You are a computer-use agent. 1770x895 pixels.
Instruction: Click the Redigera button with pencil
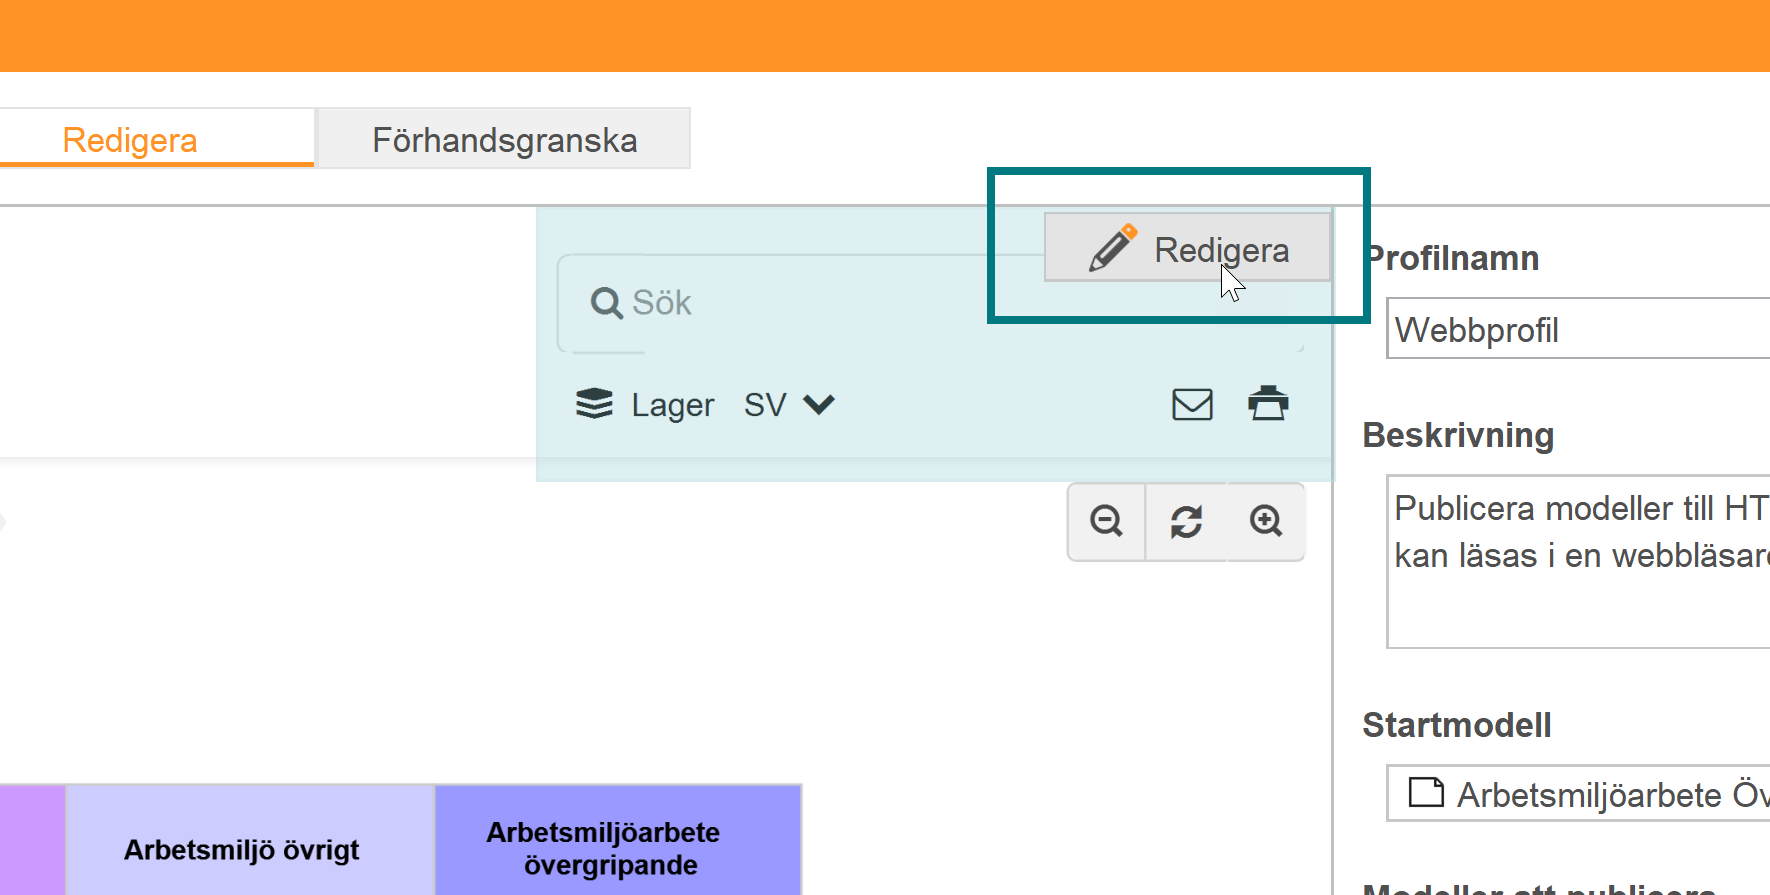1188,248
